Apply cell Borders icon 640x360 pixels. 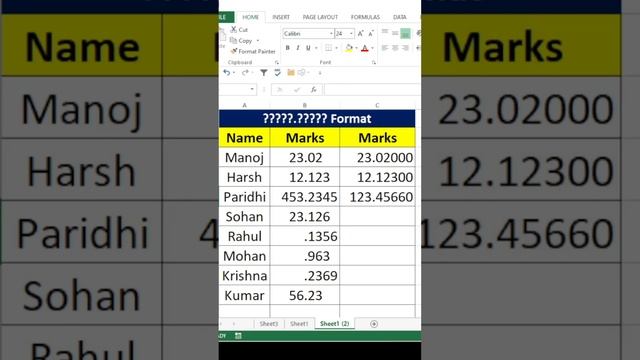pos(329,48)
